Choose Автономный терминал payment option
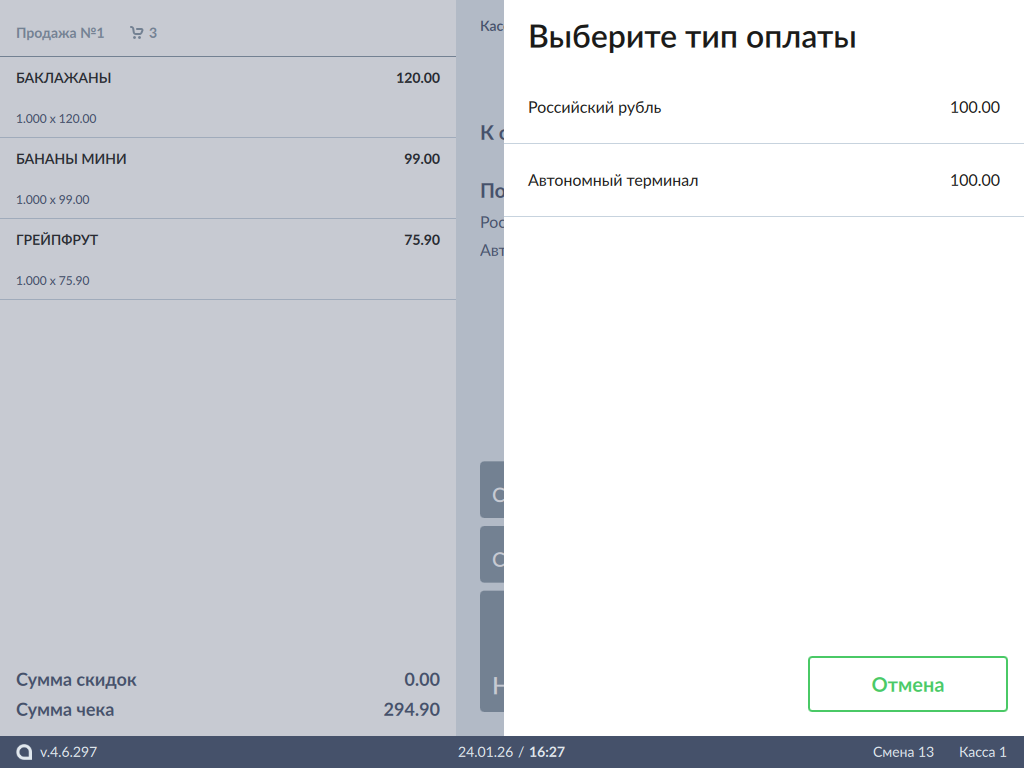1024x768 pixels. click(763, 181)
